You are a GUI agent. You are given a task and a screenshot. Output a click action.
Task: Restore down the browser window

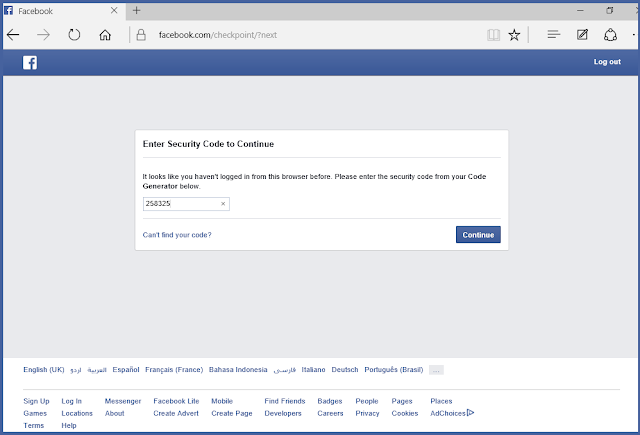click(x=609, y=11)
